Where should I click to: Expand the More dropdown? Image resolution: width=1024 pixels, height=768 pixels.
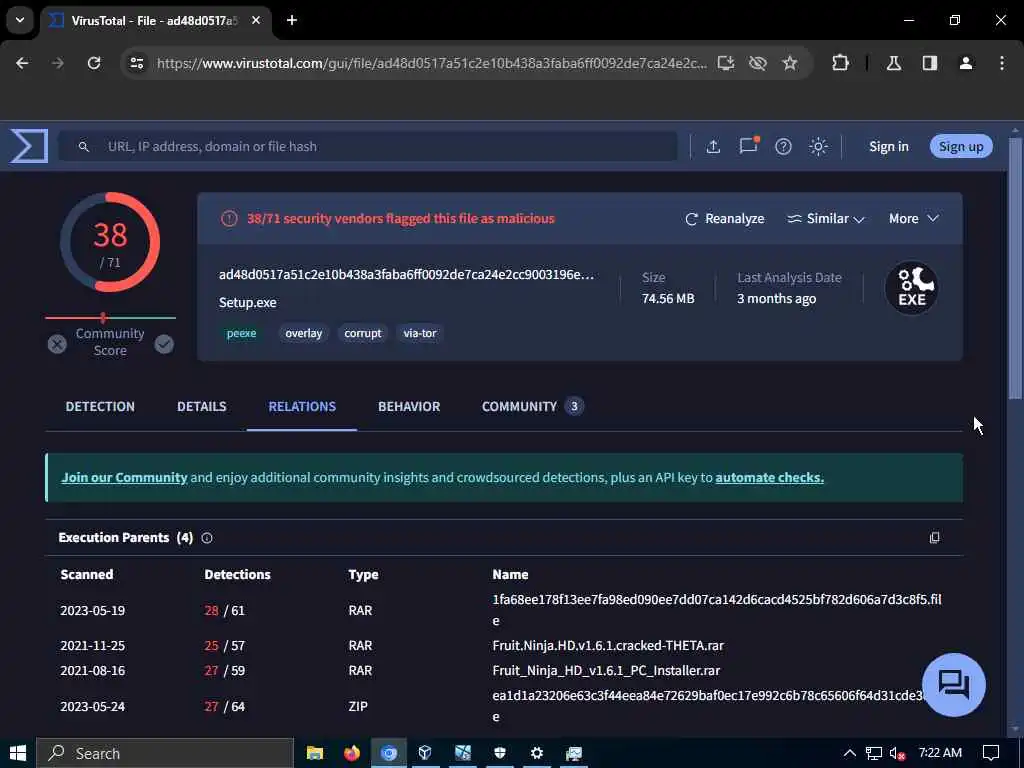(914, 219)
